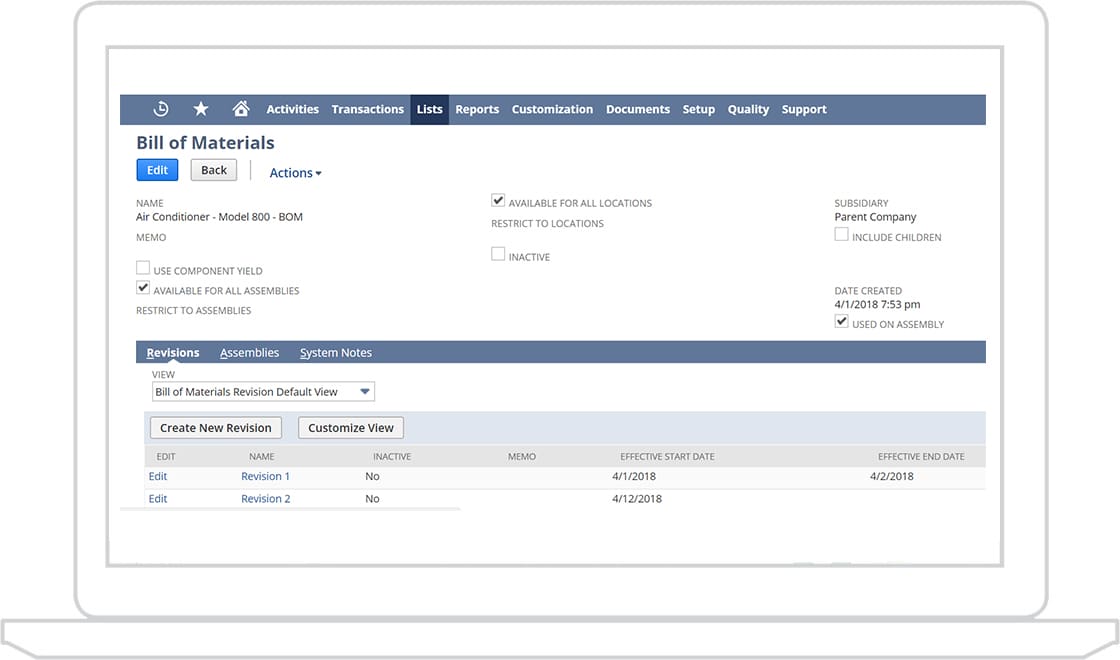The height and width of the screenshot is (660, 1120).
Task: Click the Inactive column header
Action: 391,456
